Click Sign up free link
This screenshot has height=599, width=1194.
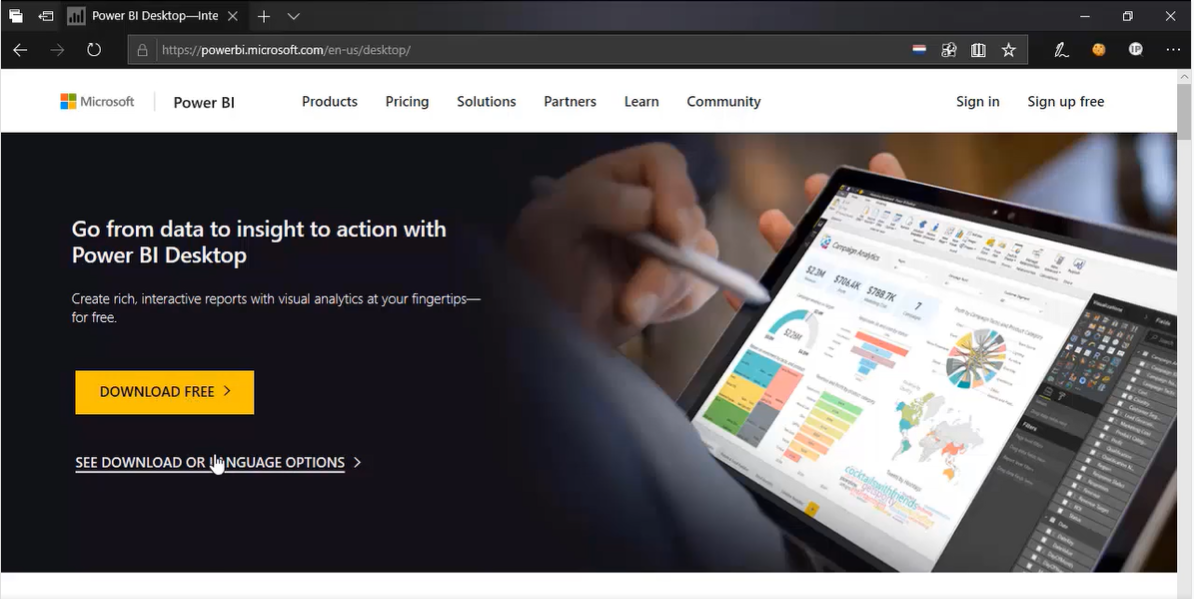point(1065,101)
